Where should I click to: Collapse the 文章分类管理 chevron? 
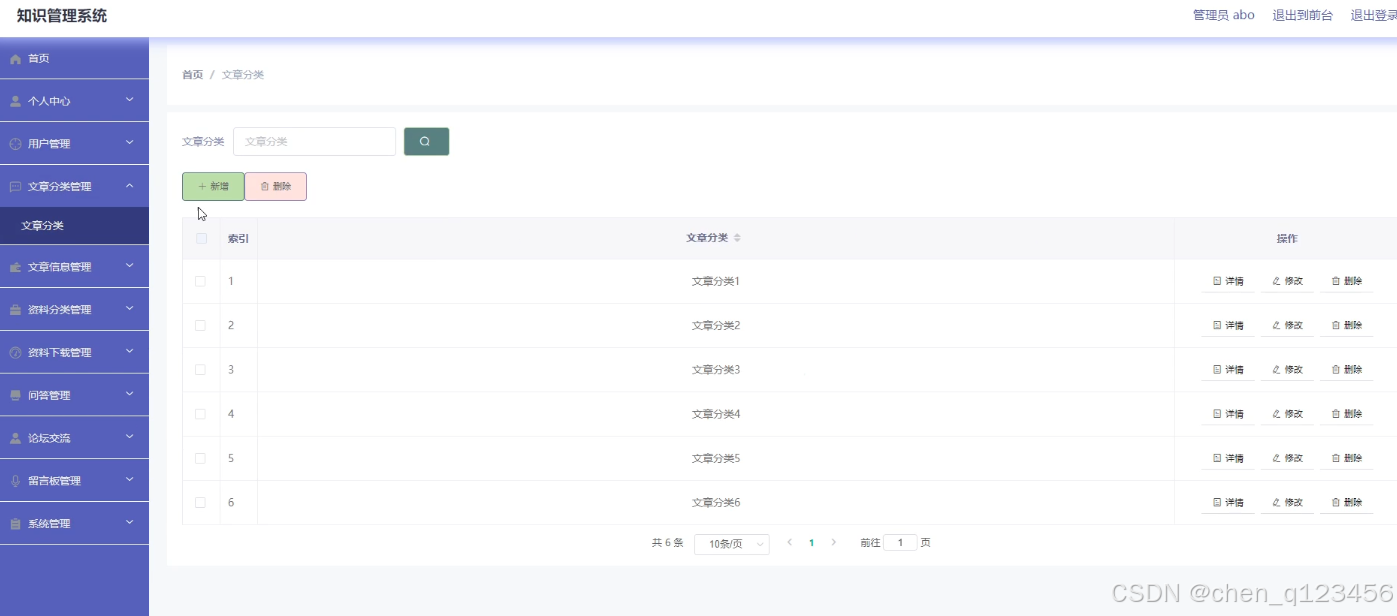coord(129,186)
